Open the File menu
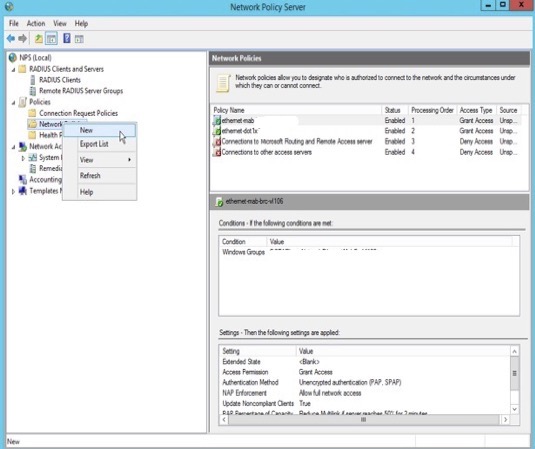 point(14,24)
